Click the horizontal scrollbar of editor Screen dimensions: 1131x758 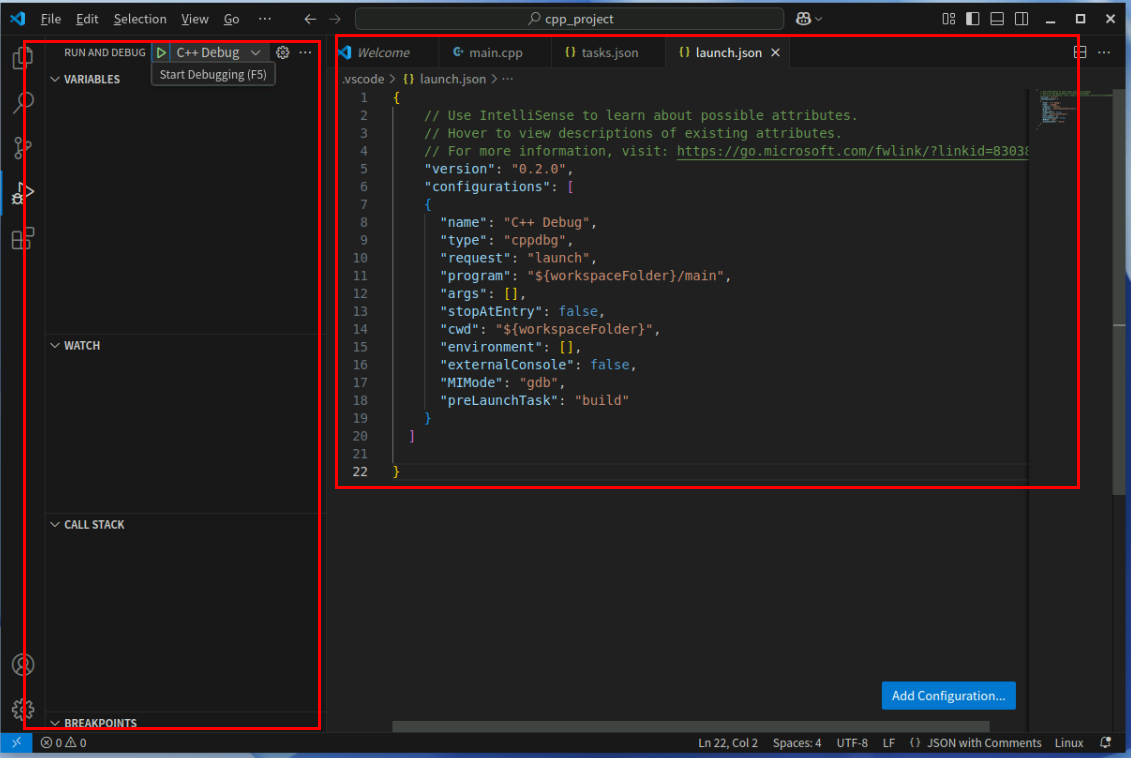tap(691, 726)
